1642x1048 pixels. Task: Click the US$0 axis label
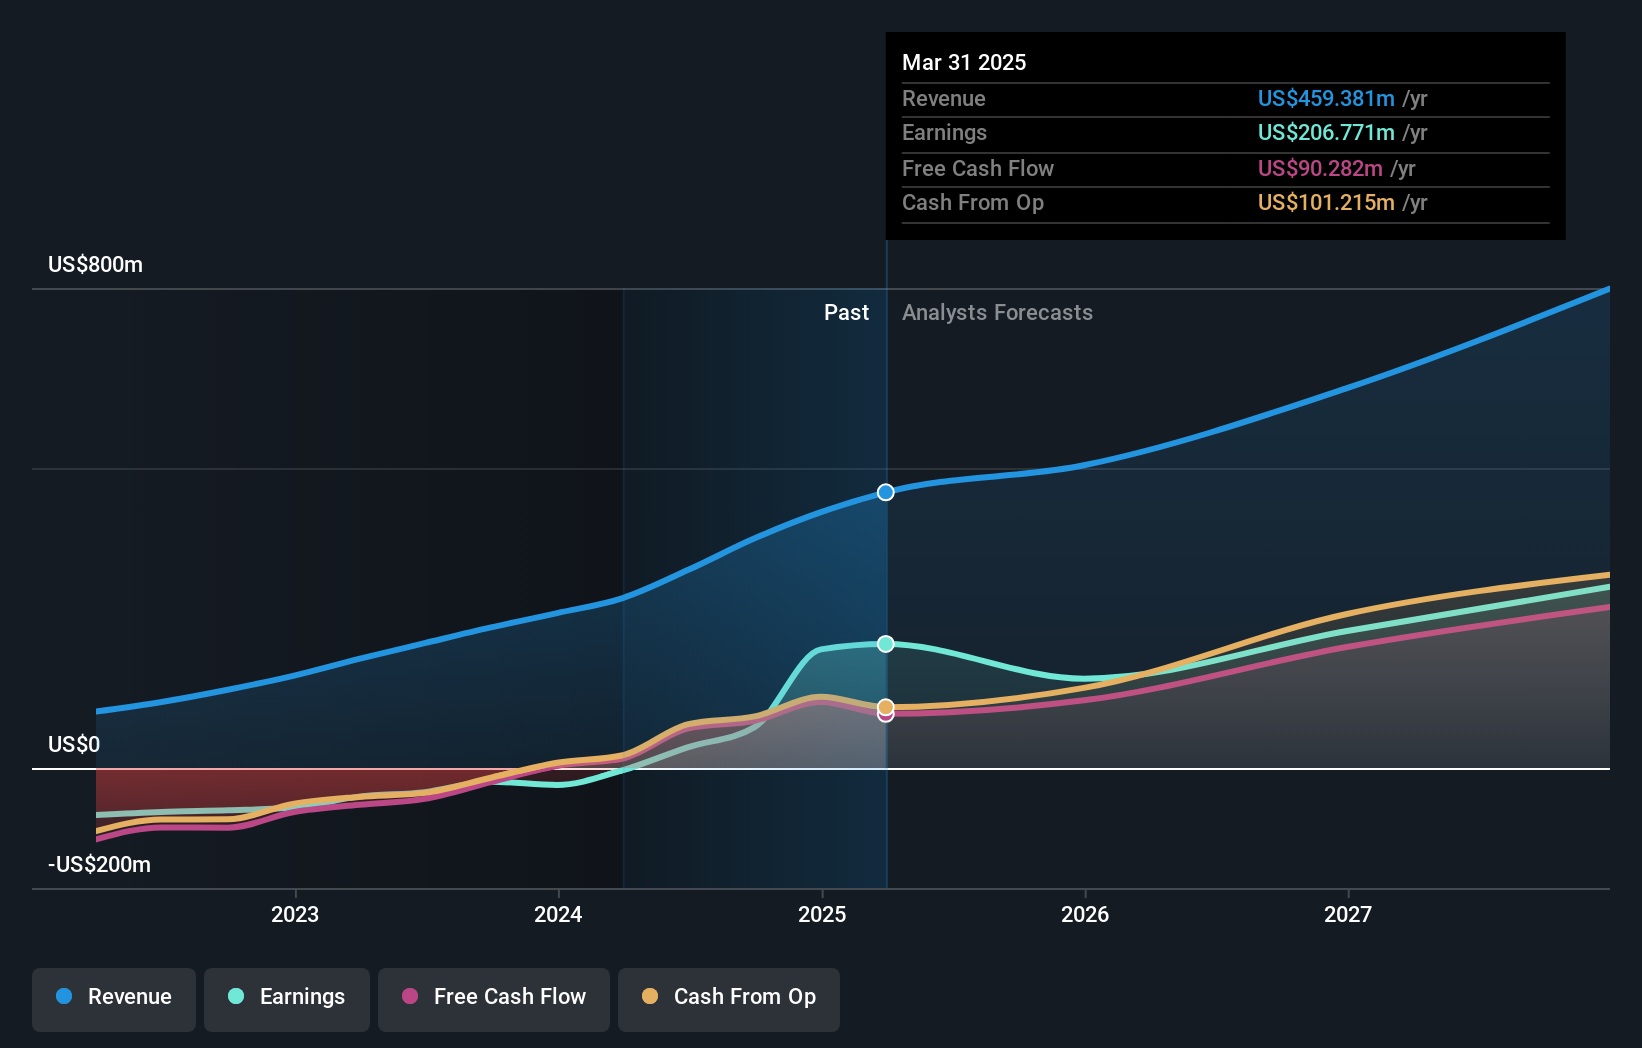pyautogui.click(x=74, y=744)
